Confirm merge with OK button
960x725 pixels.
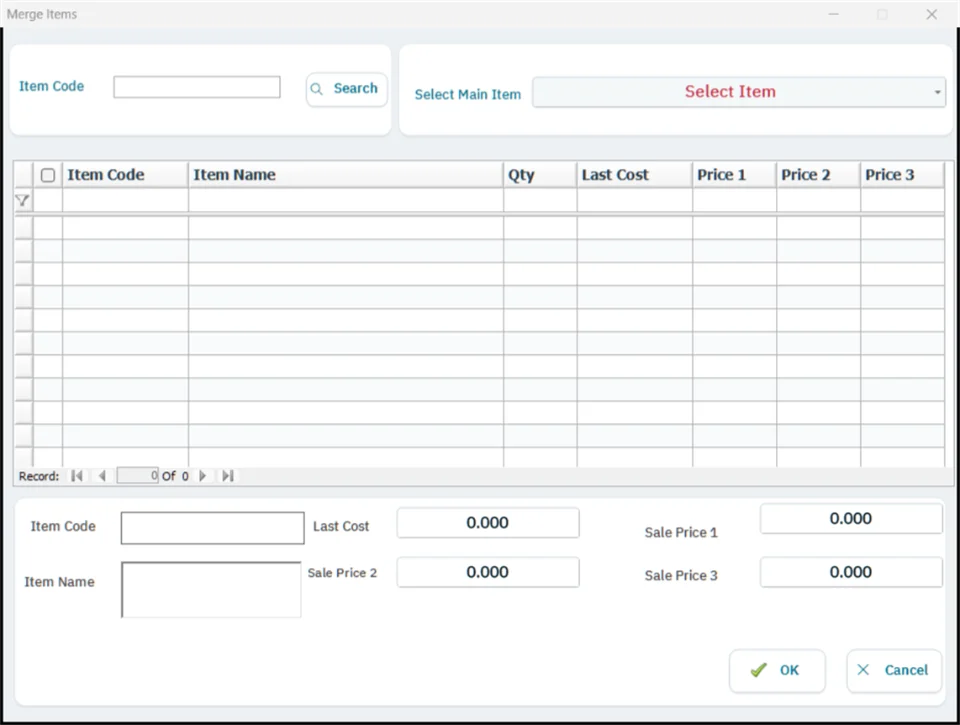click(x=777, y=671)
